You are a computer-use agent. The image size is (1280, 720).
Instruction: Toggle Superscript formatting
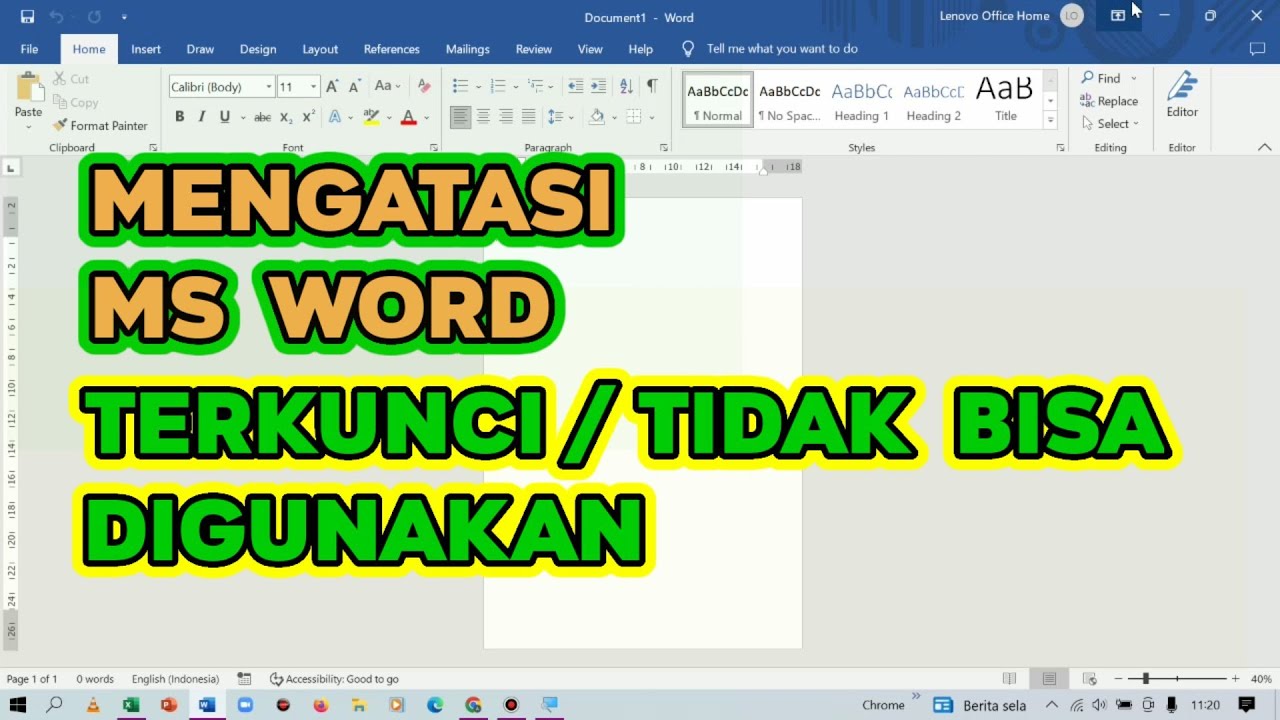click(309, 117)
